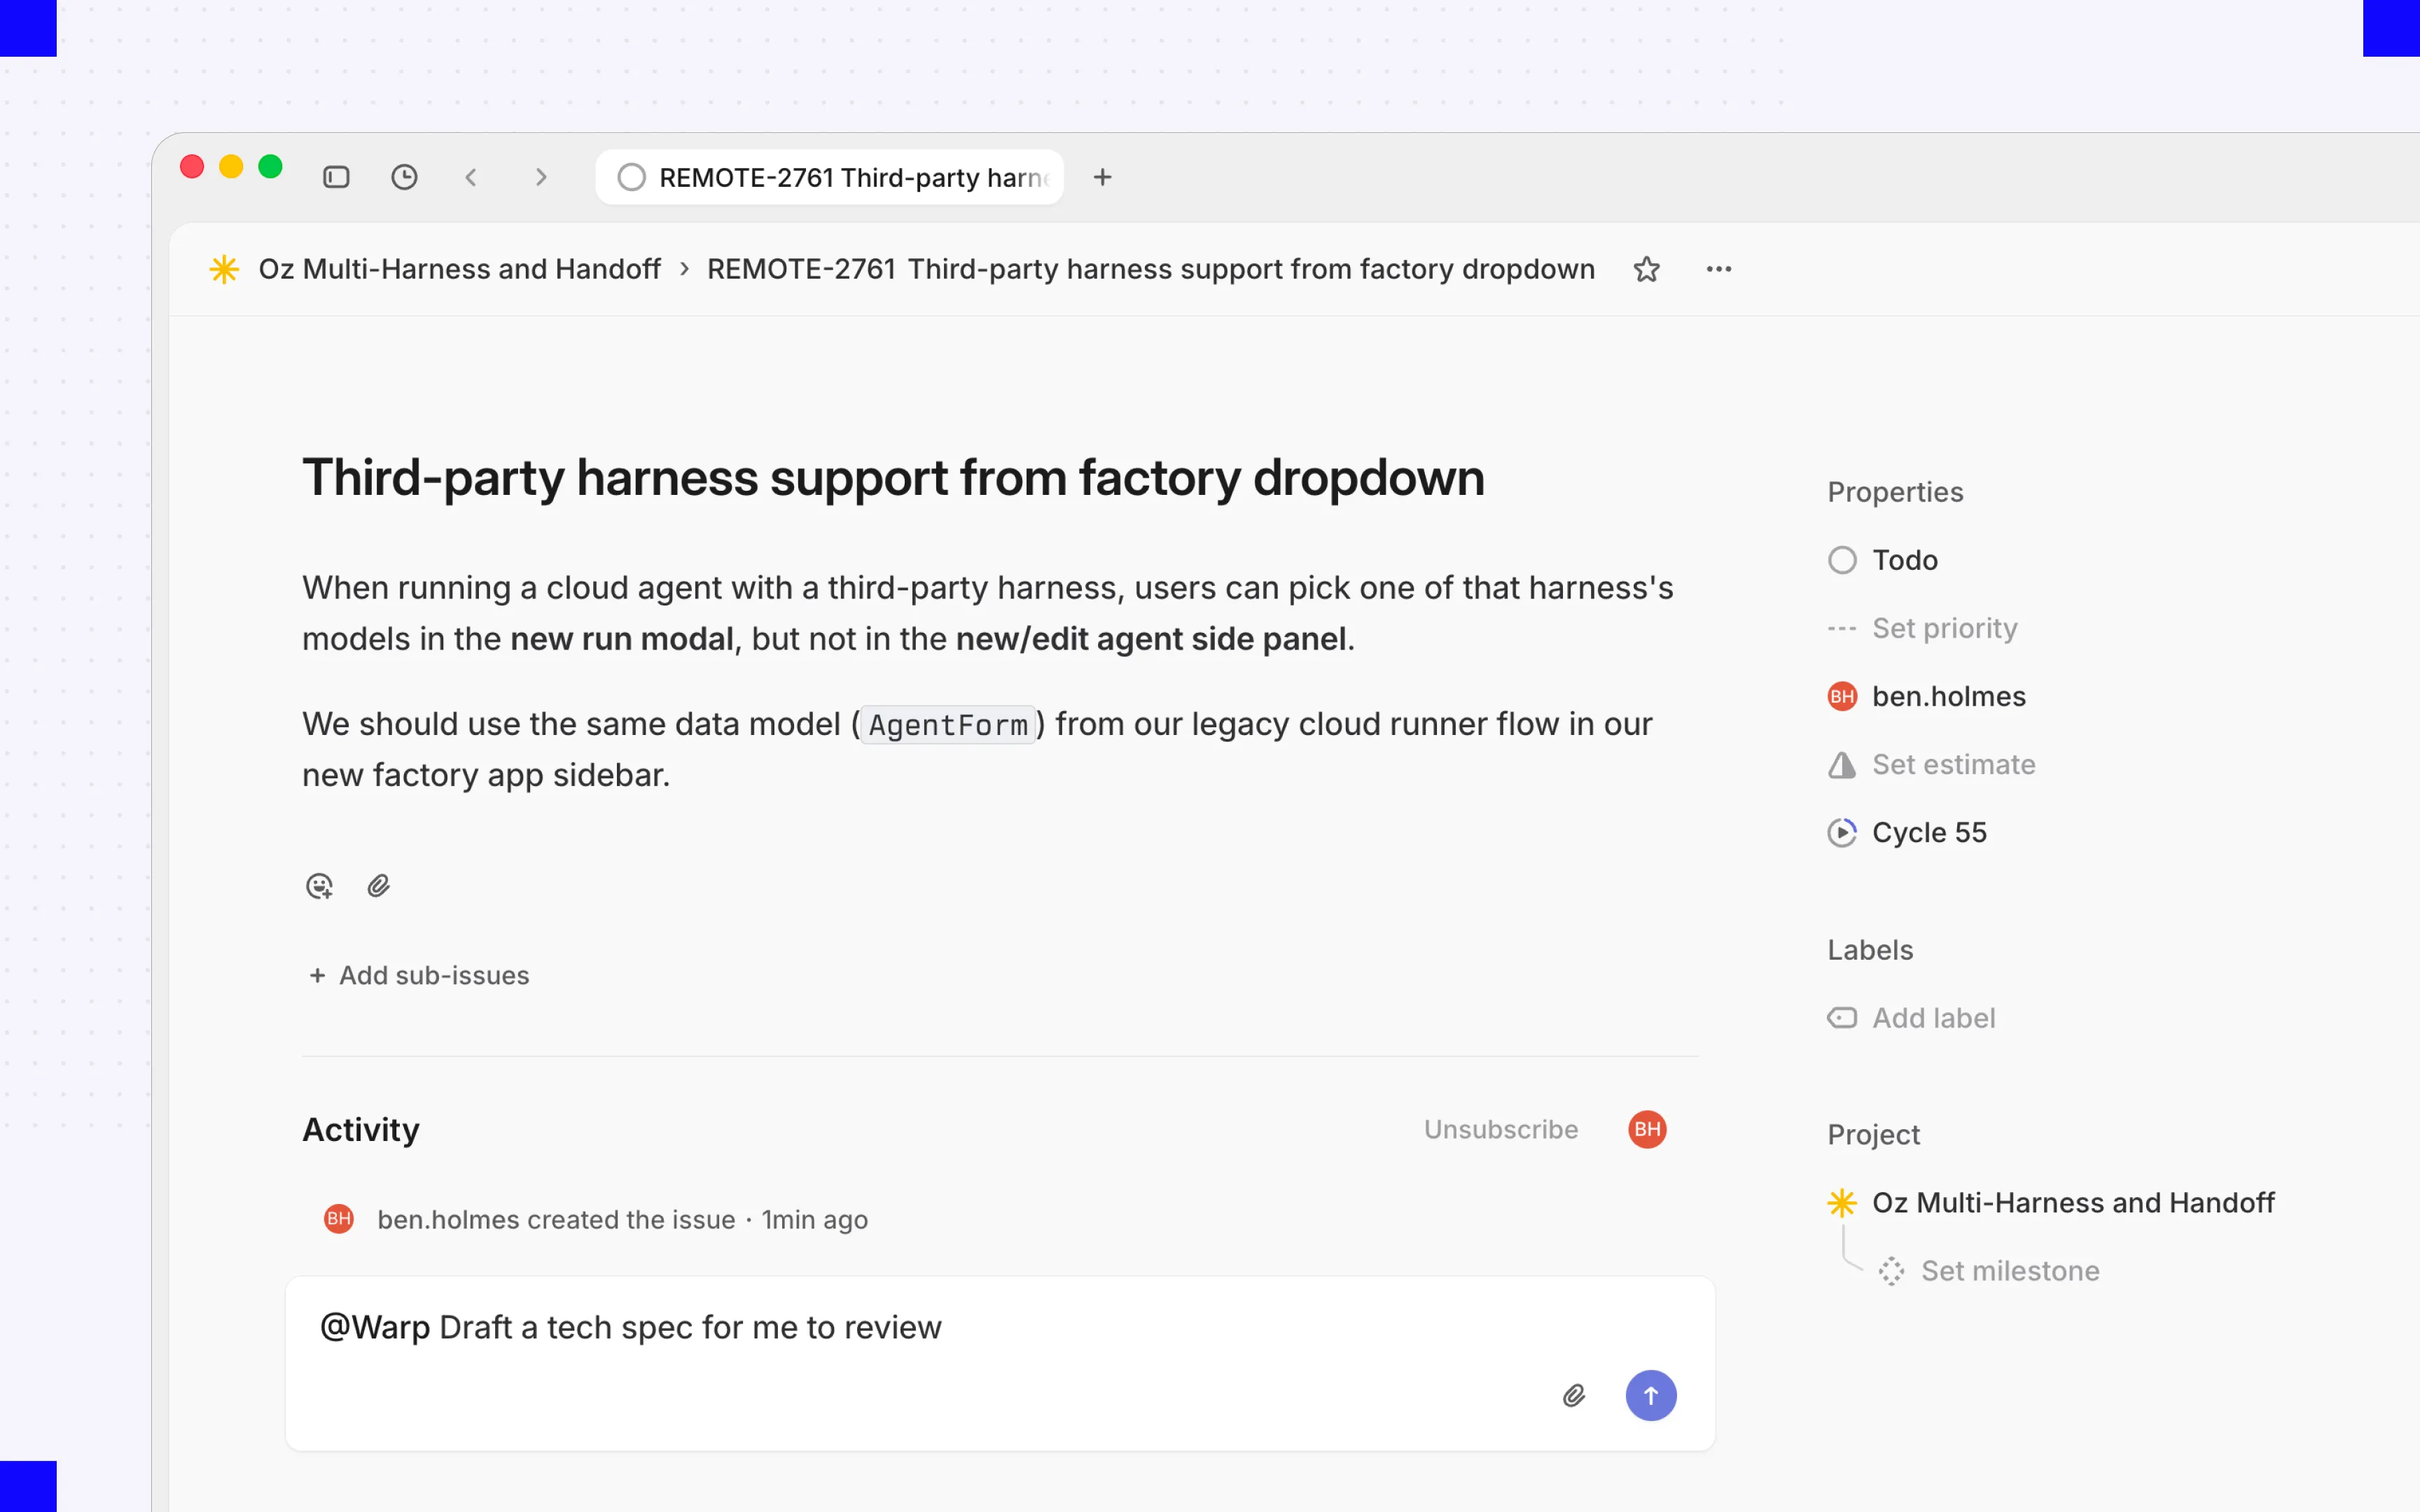The width and height of the screenshot is (2420, 1512).
Task: Click Set milestone under Project
Action: tap(1988, 1271)
